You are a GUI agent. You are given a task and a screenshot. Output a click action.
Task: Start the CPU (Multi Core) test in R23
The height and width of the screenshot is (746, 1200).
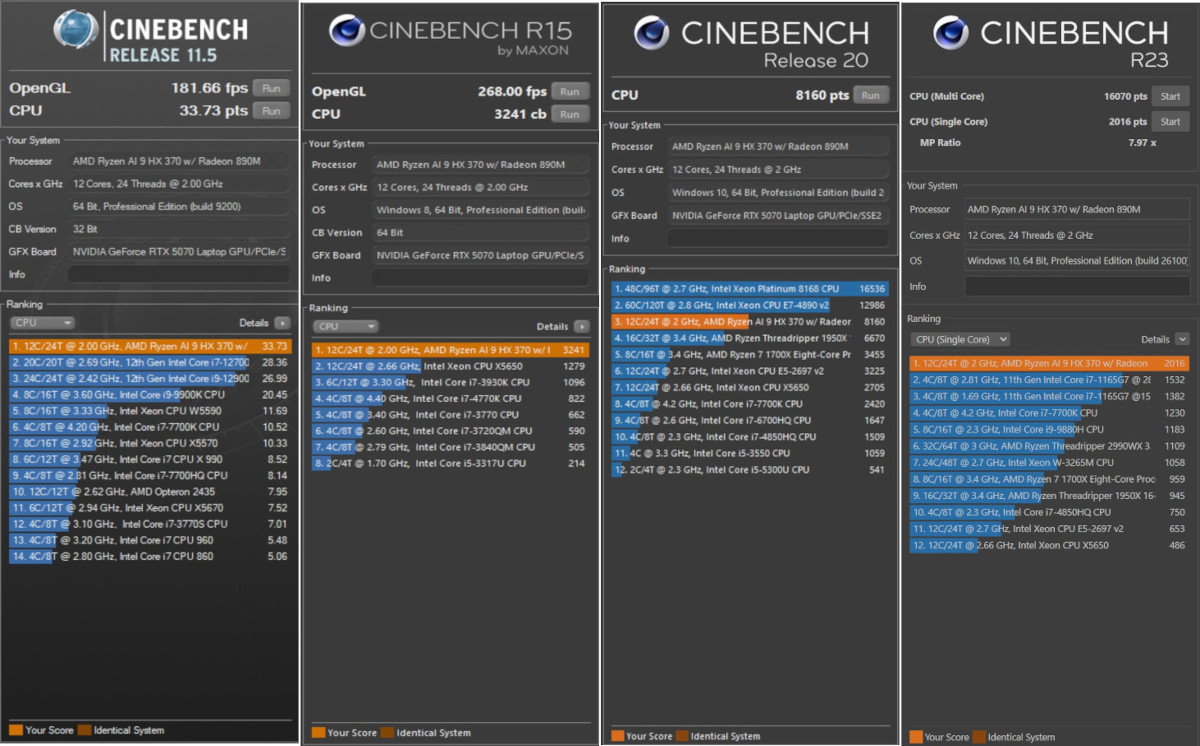(x=1170, y=97)
